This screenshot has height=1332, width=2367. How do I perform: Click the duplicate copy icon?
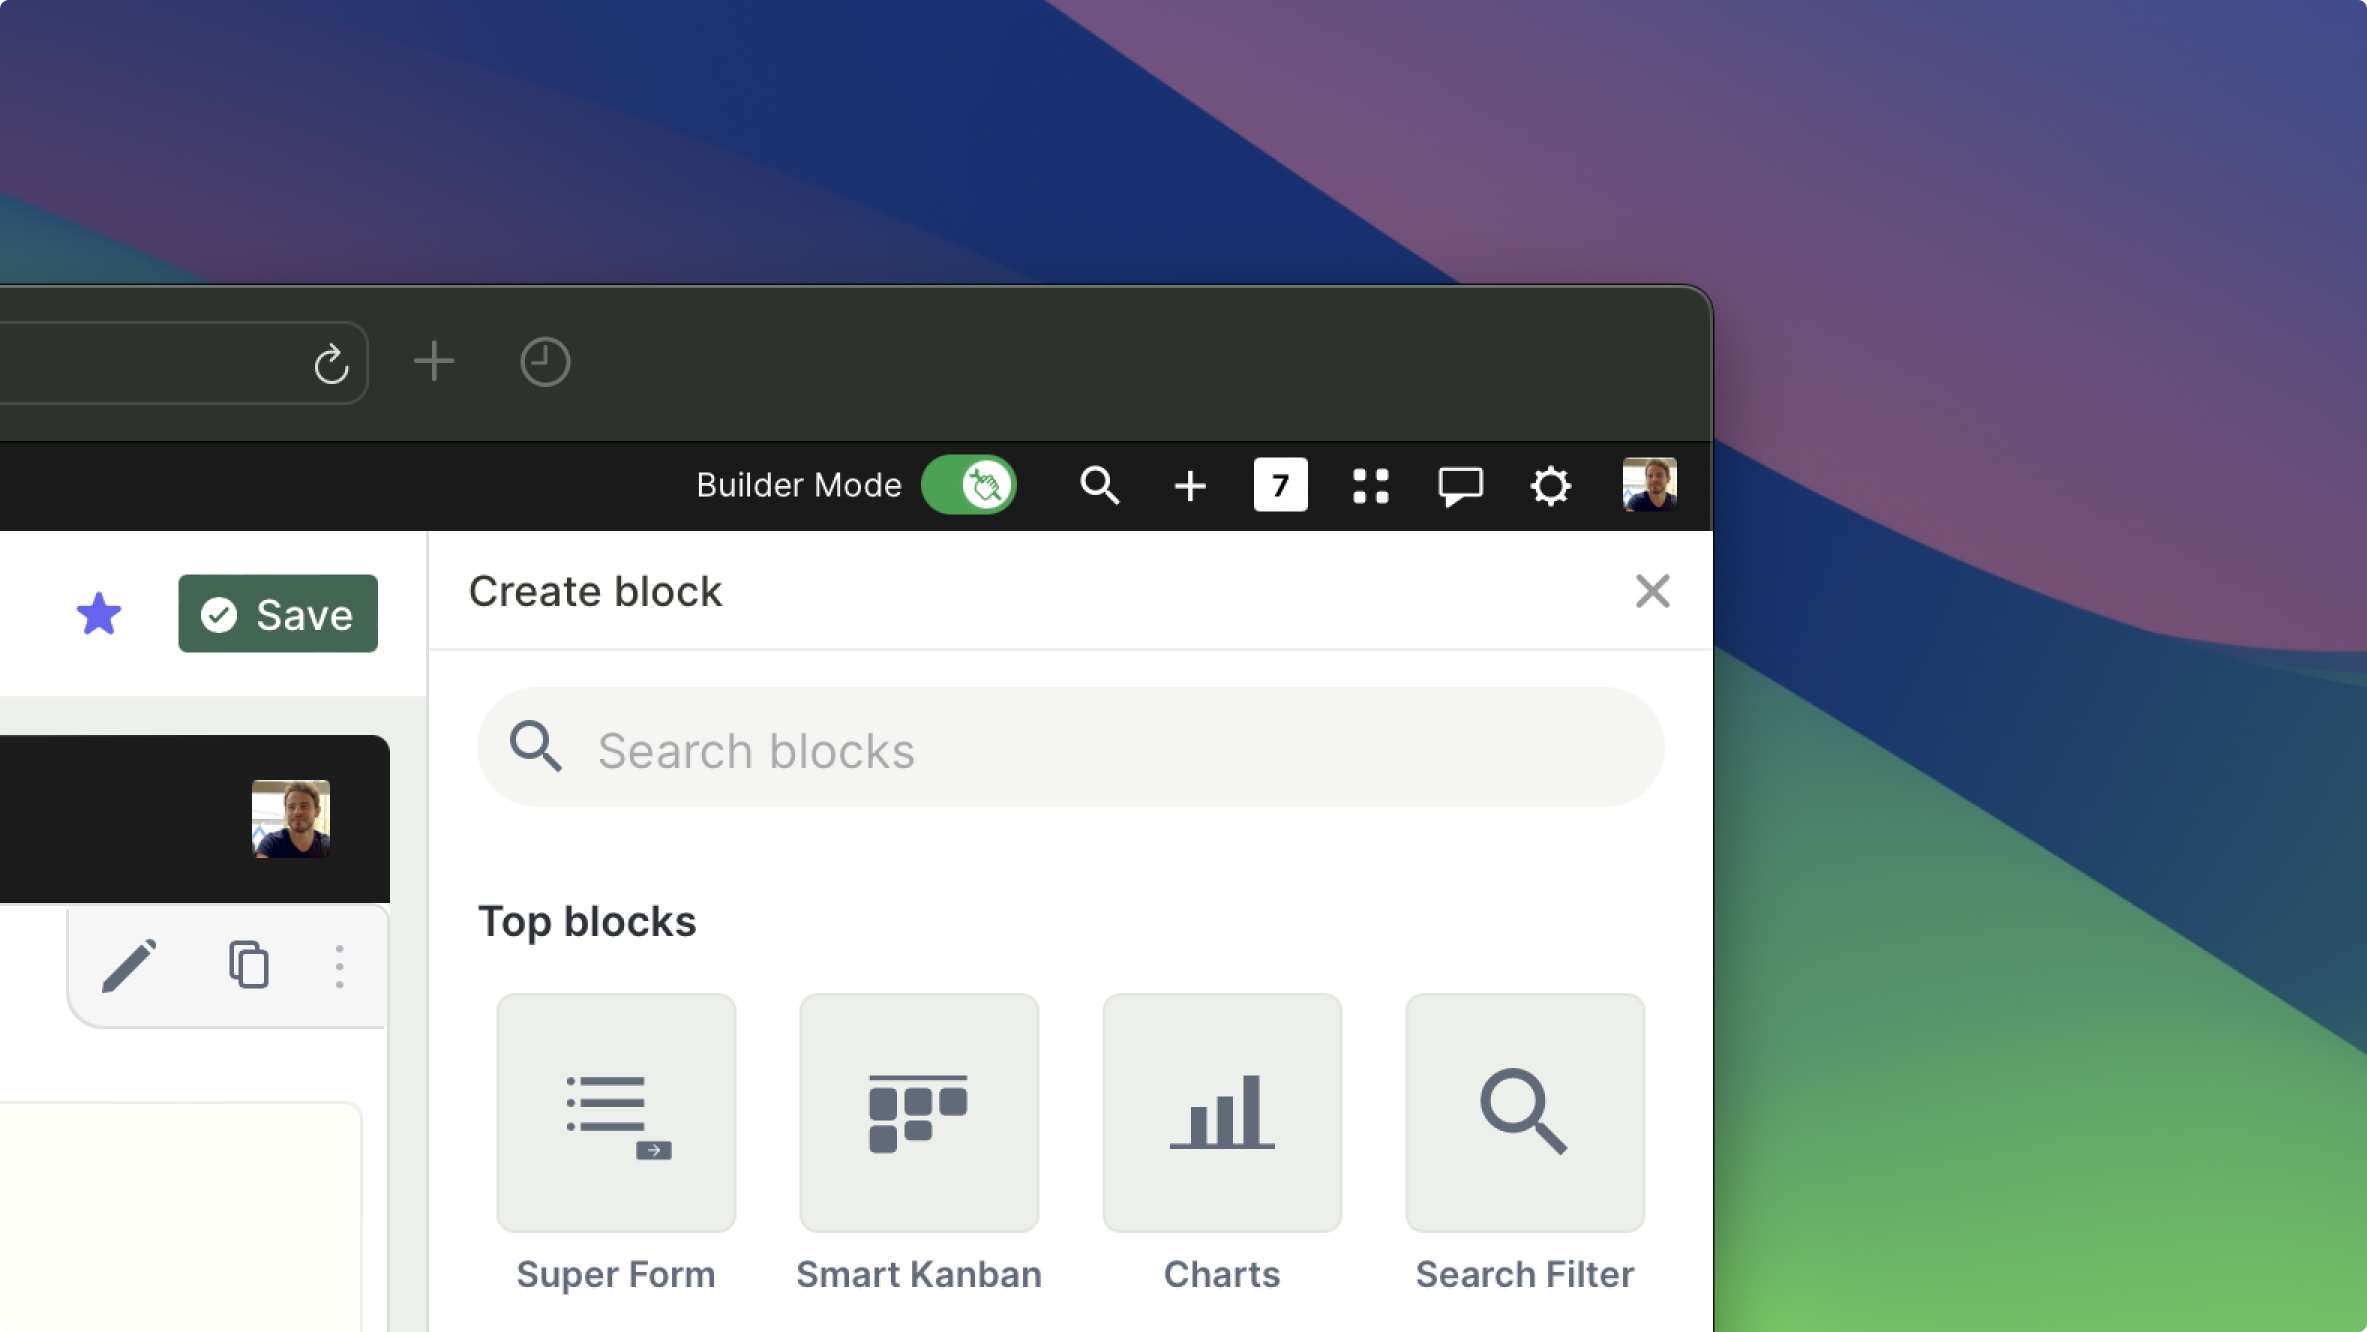[248, 965]
